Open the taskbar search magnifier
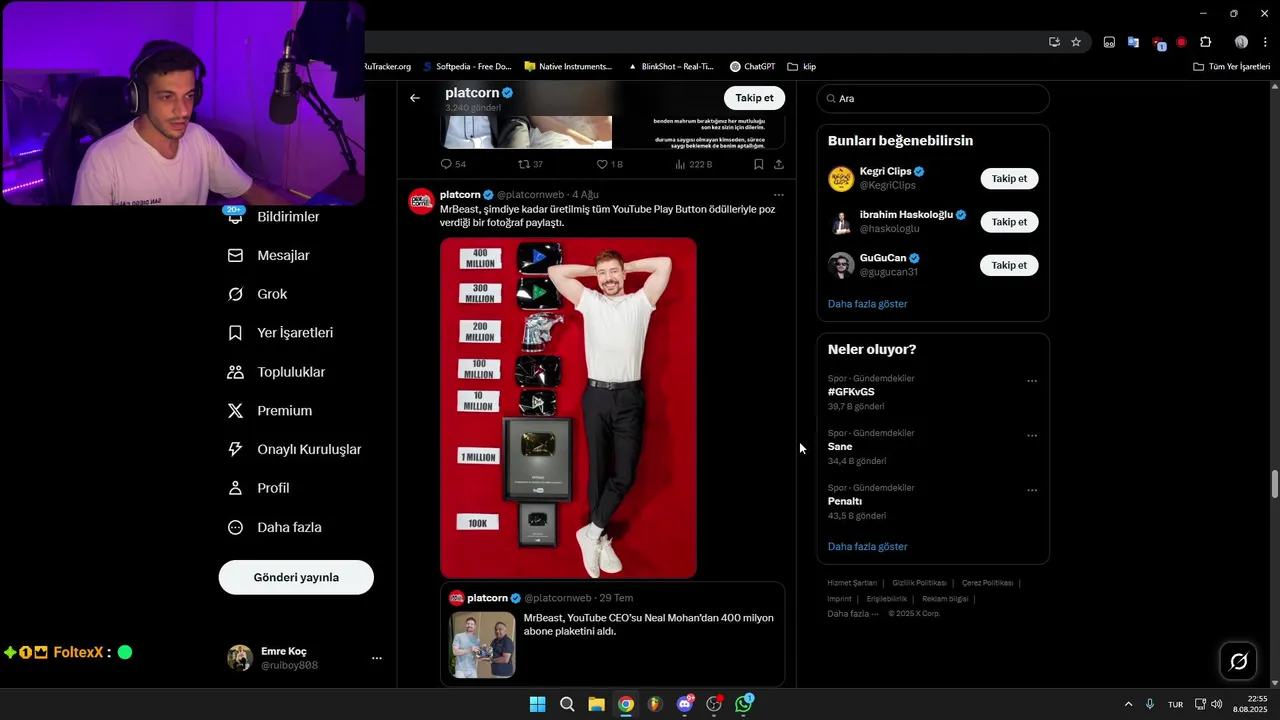The width and height of the screenshot is (1280, 720). 567,704
